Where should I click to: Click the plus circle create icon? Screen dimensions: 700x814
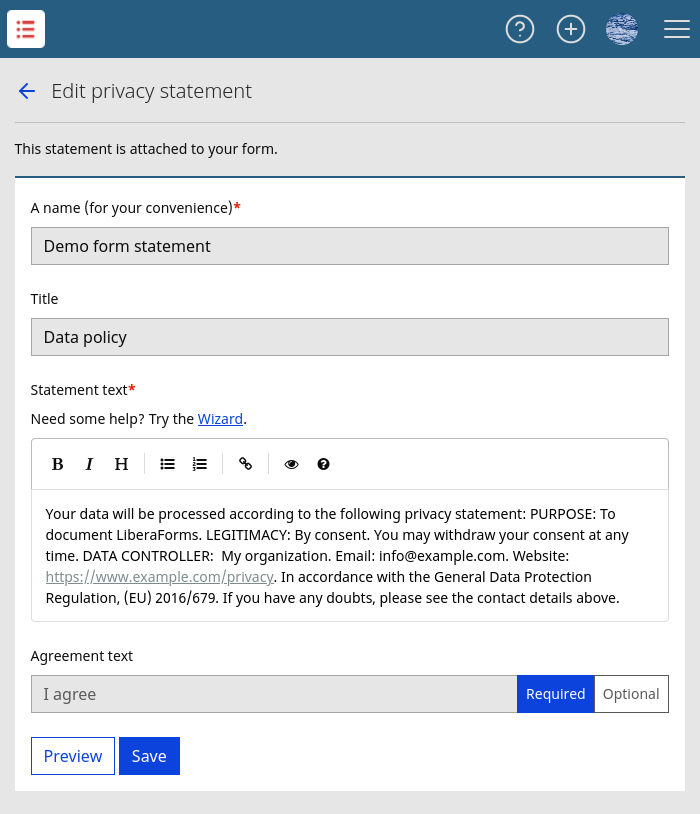coord(571,29)
